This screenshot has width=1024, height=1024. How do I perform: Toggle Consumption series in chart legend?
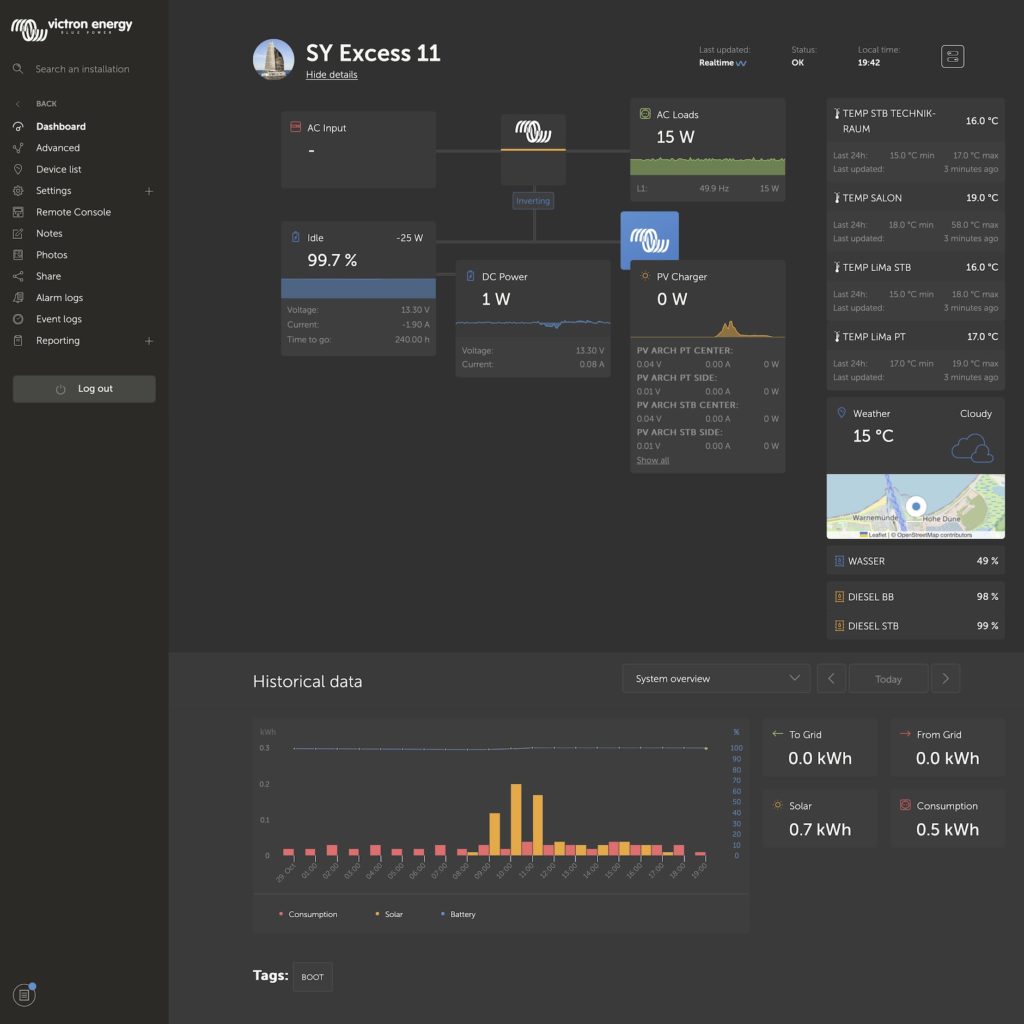(x=308, y=914)
